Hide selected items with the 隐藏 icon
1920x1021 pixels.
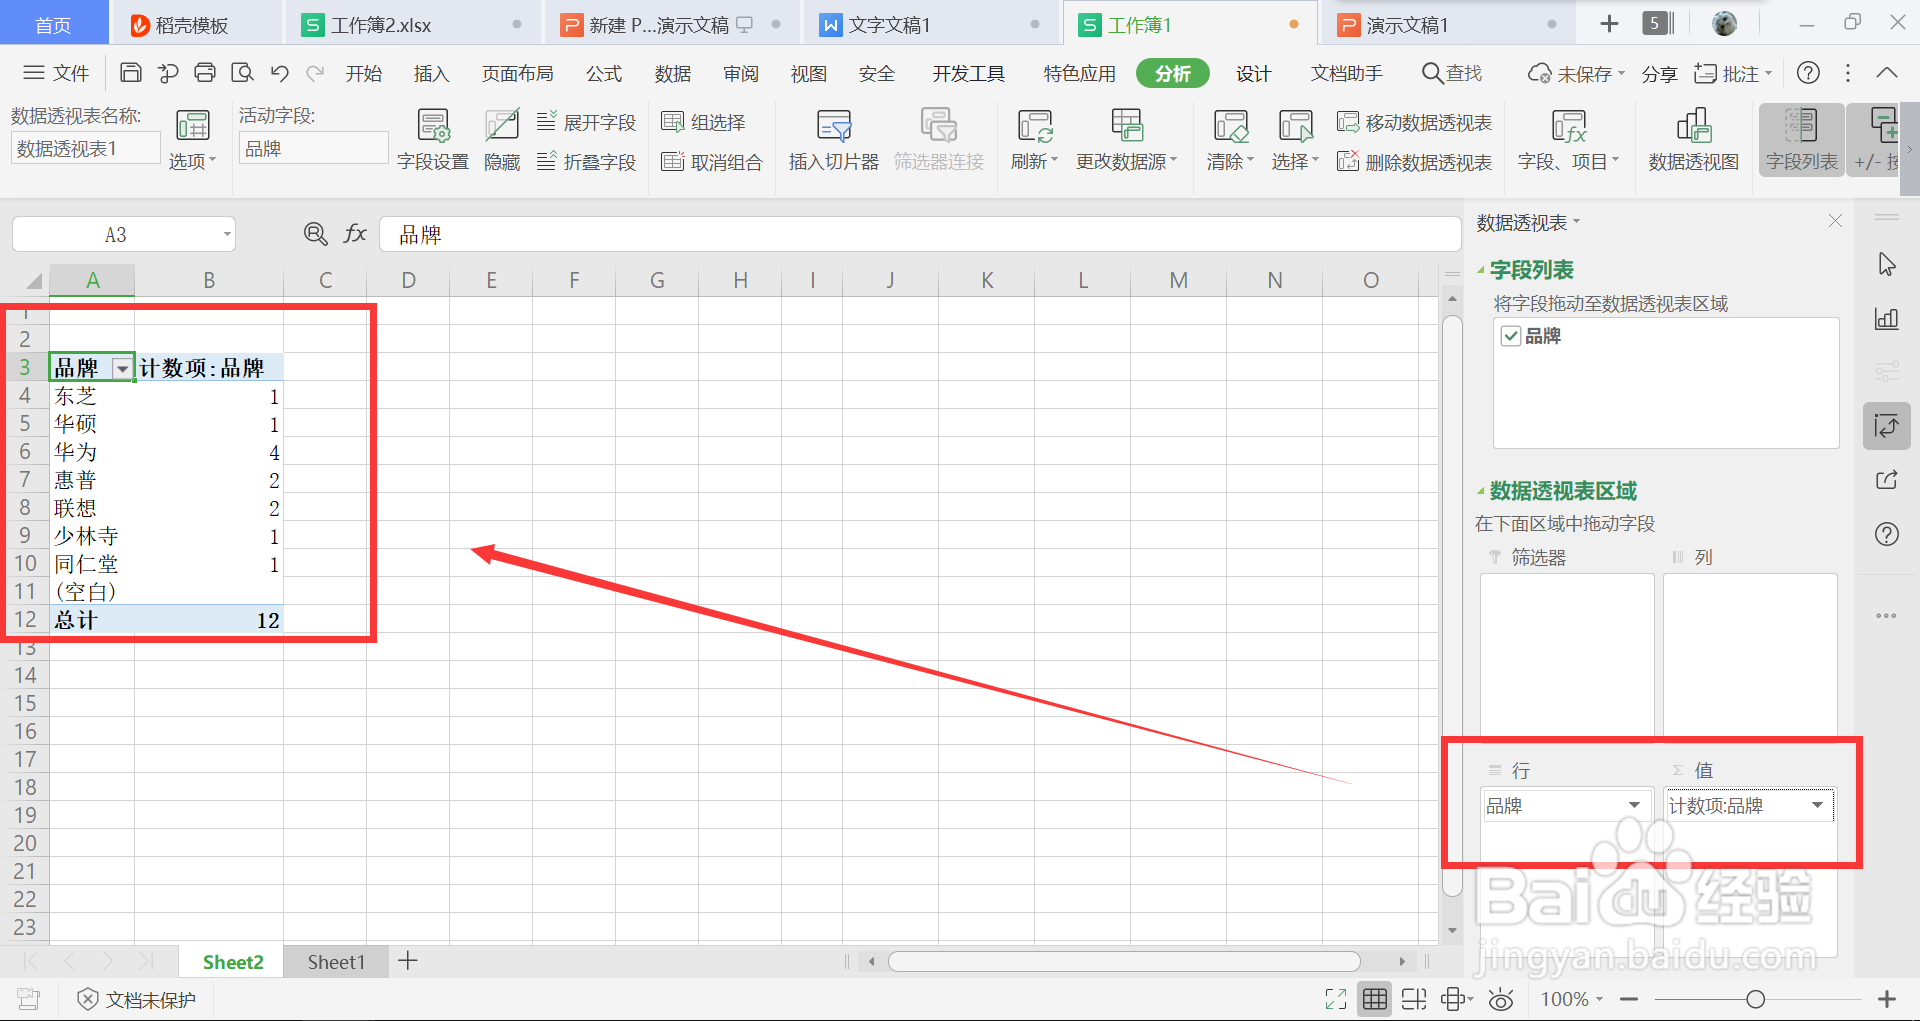tap(501, 140)
